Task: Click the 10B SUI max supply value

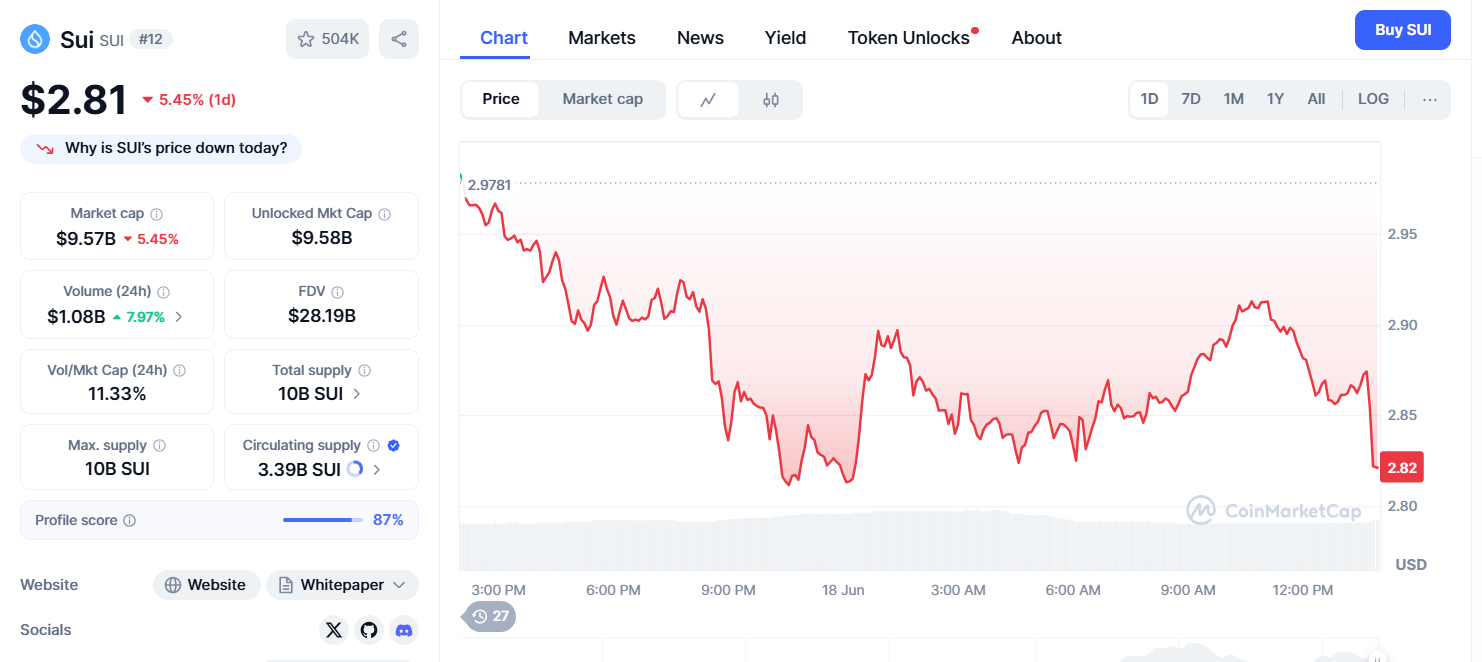Action: [117, 469]
